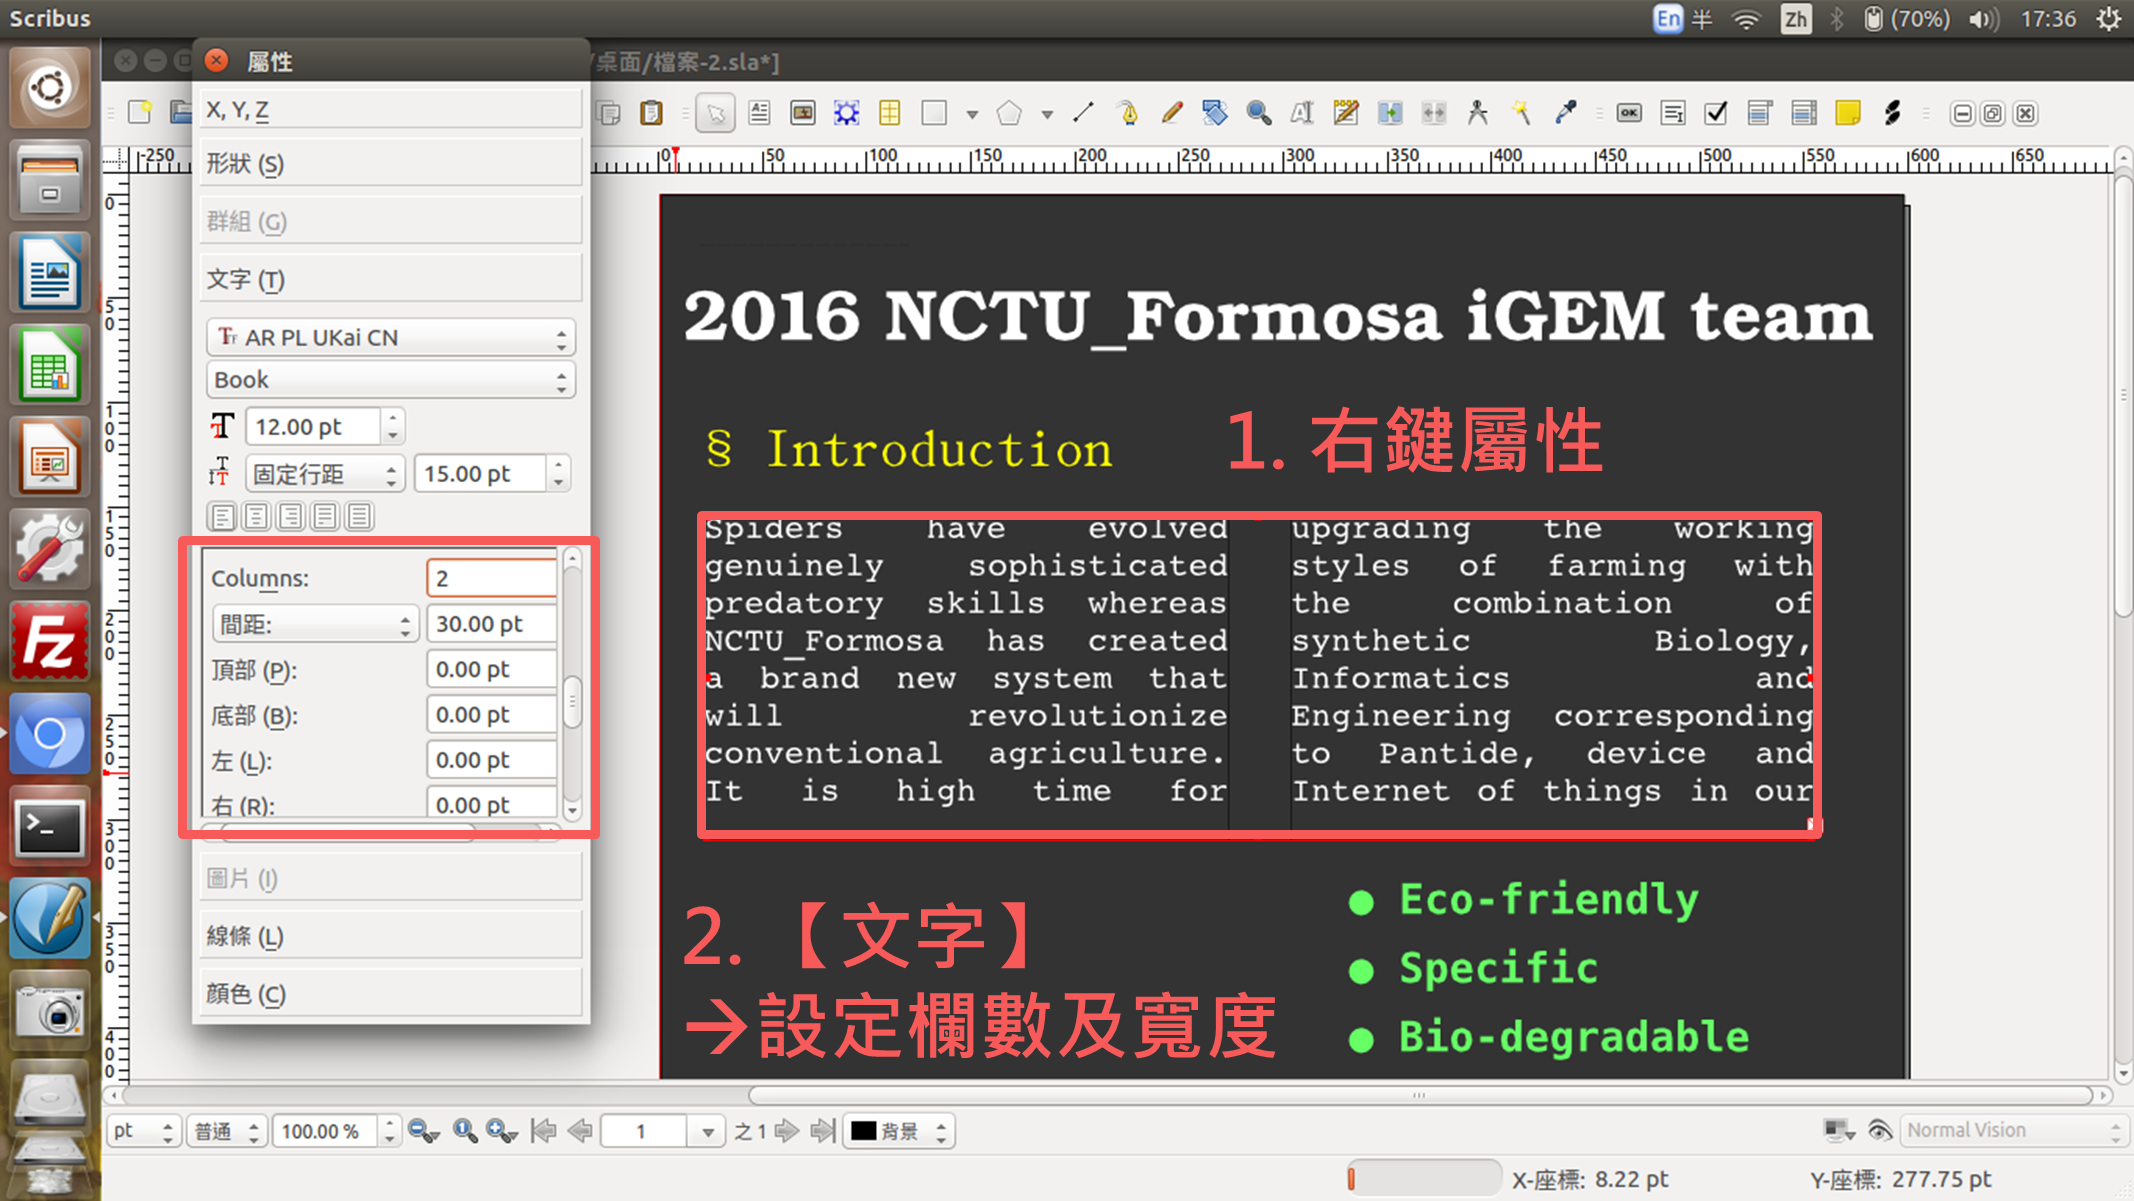Open the pt unit selector in status bar

[x=143, y=1131]
